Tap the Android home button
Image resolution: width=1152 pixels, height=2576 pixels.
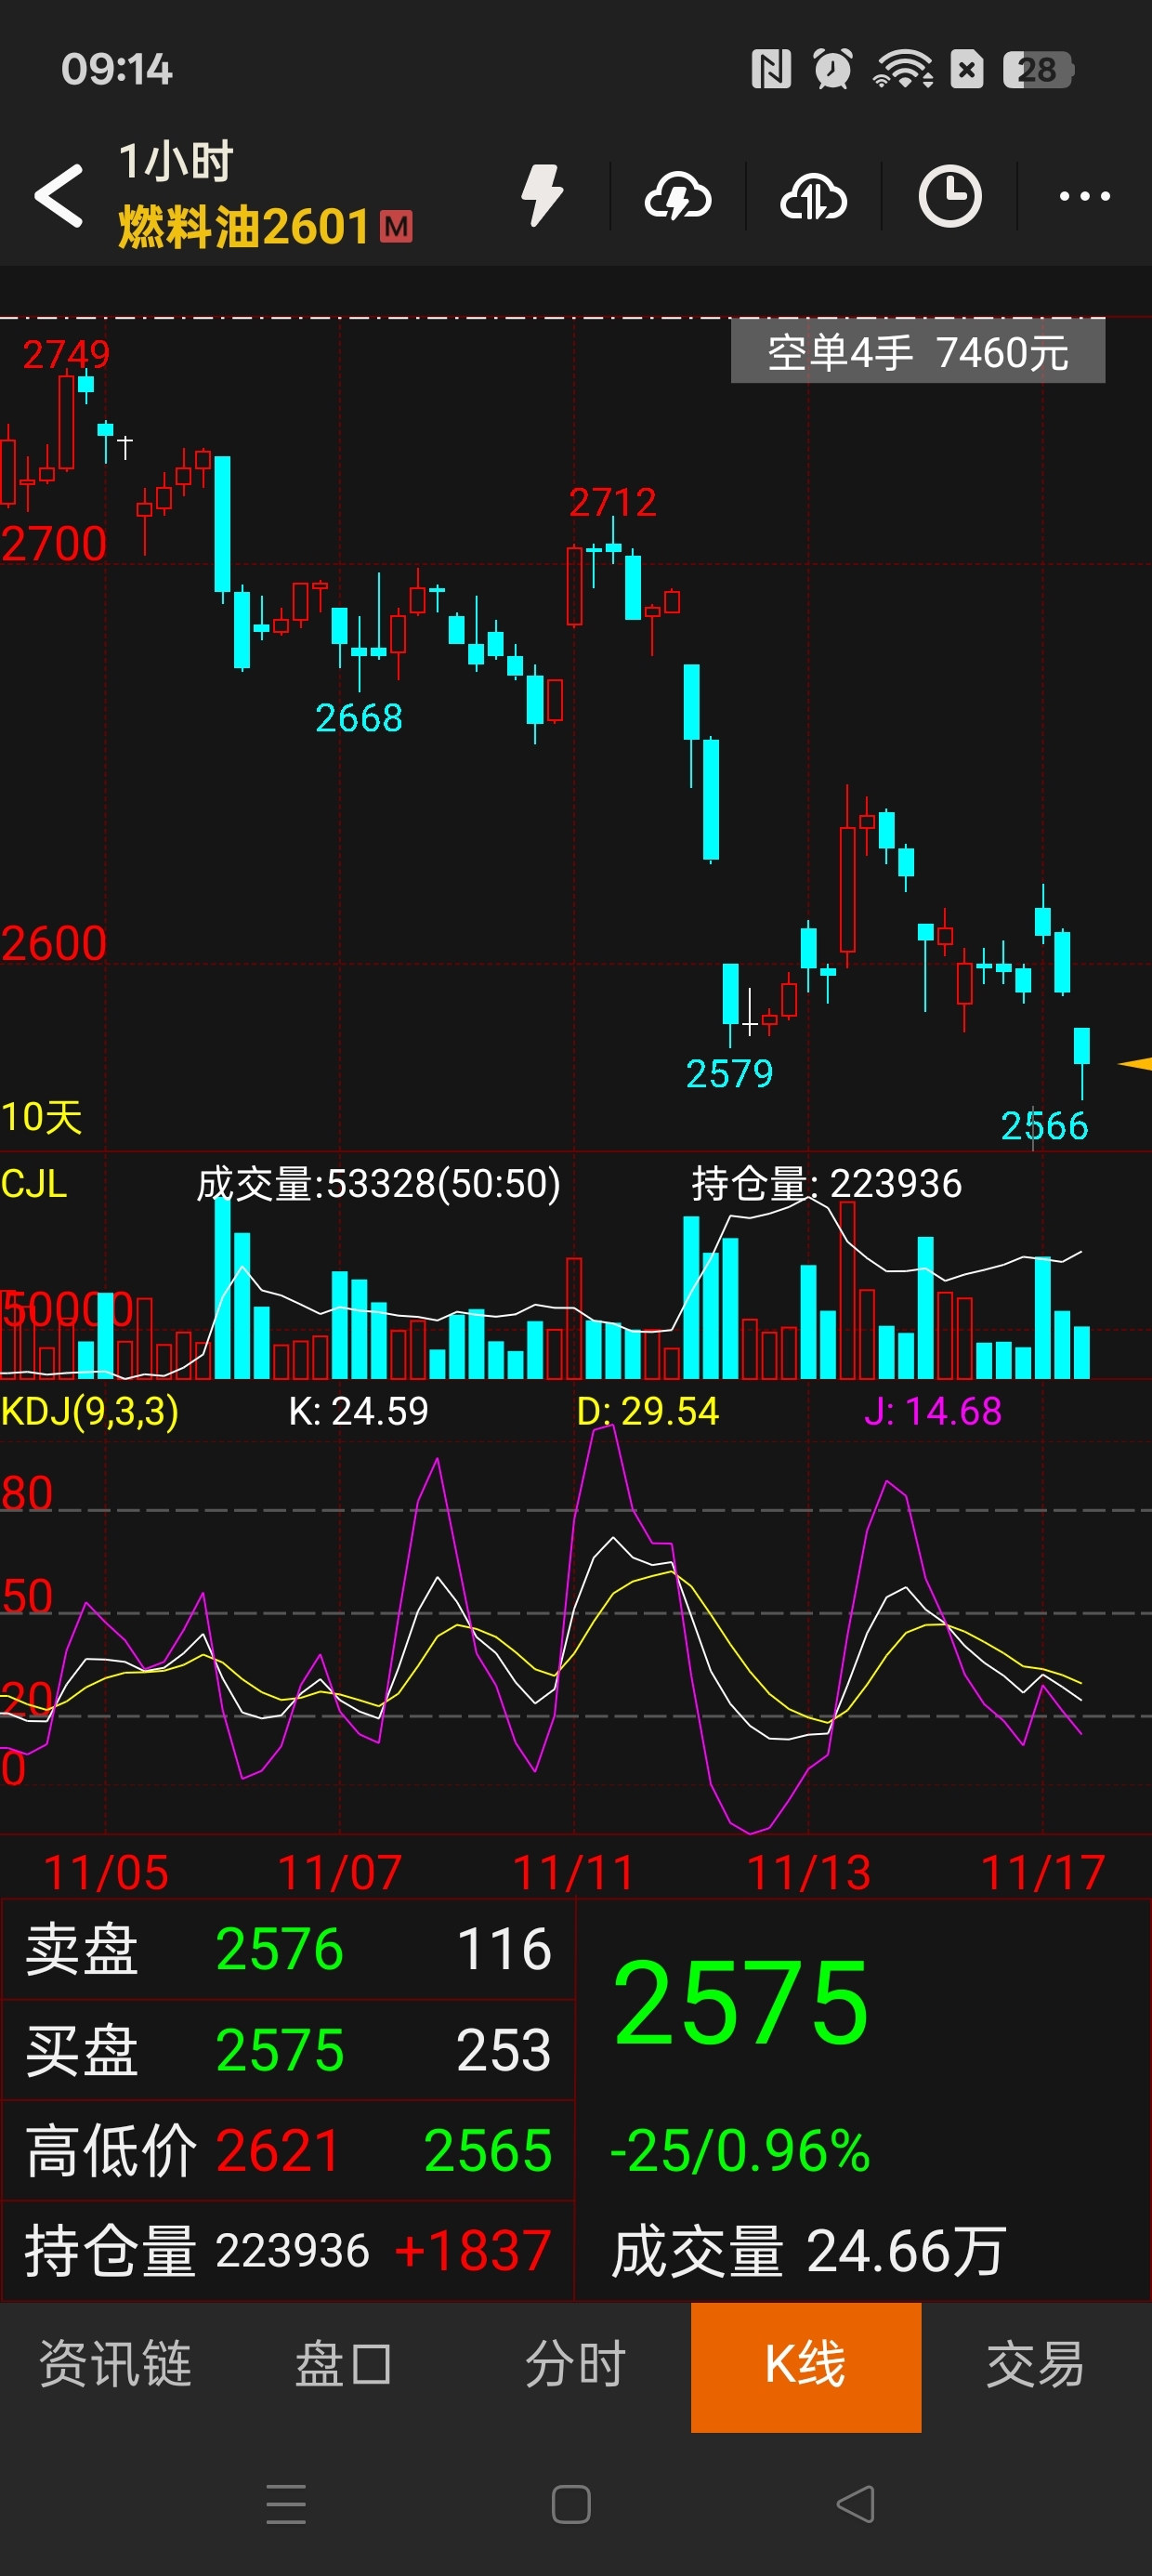[571, 2504]
